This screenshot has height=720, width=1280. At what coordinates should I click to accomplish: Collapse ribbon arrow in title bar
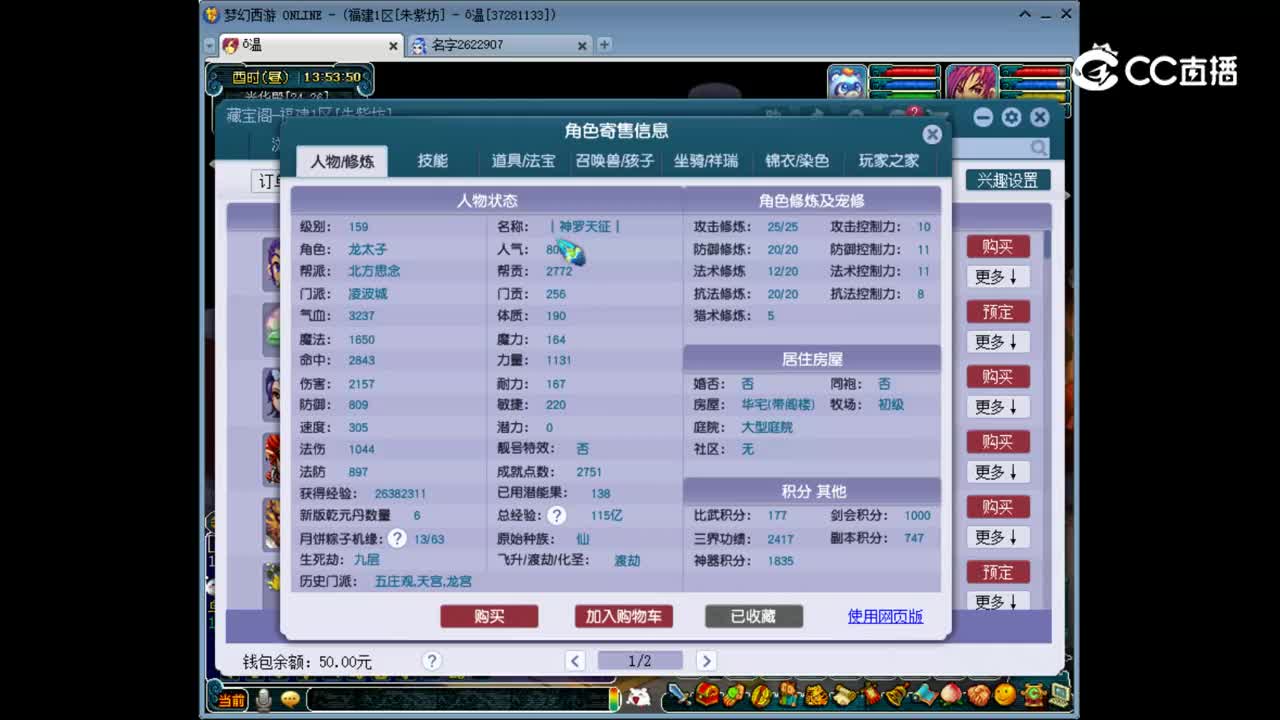(1025, 14)
